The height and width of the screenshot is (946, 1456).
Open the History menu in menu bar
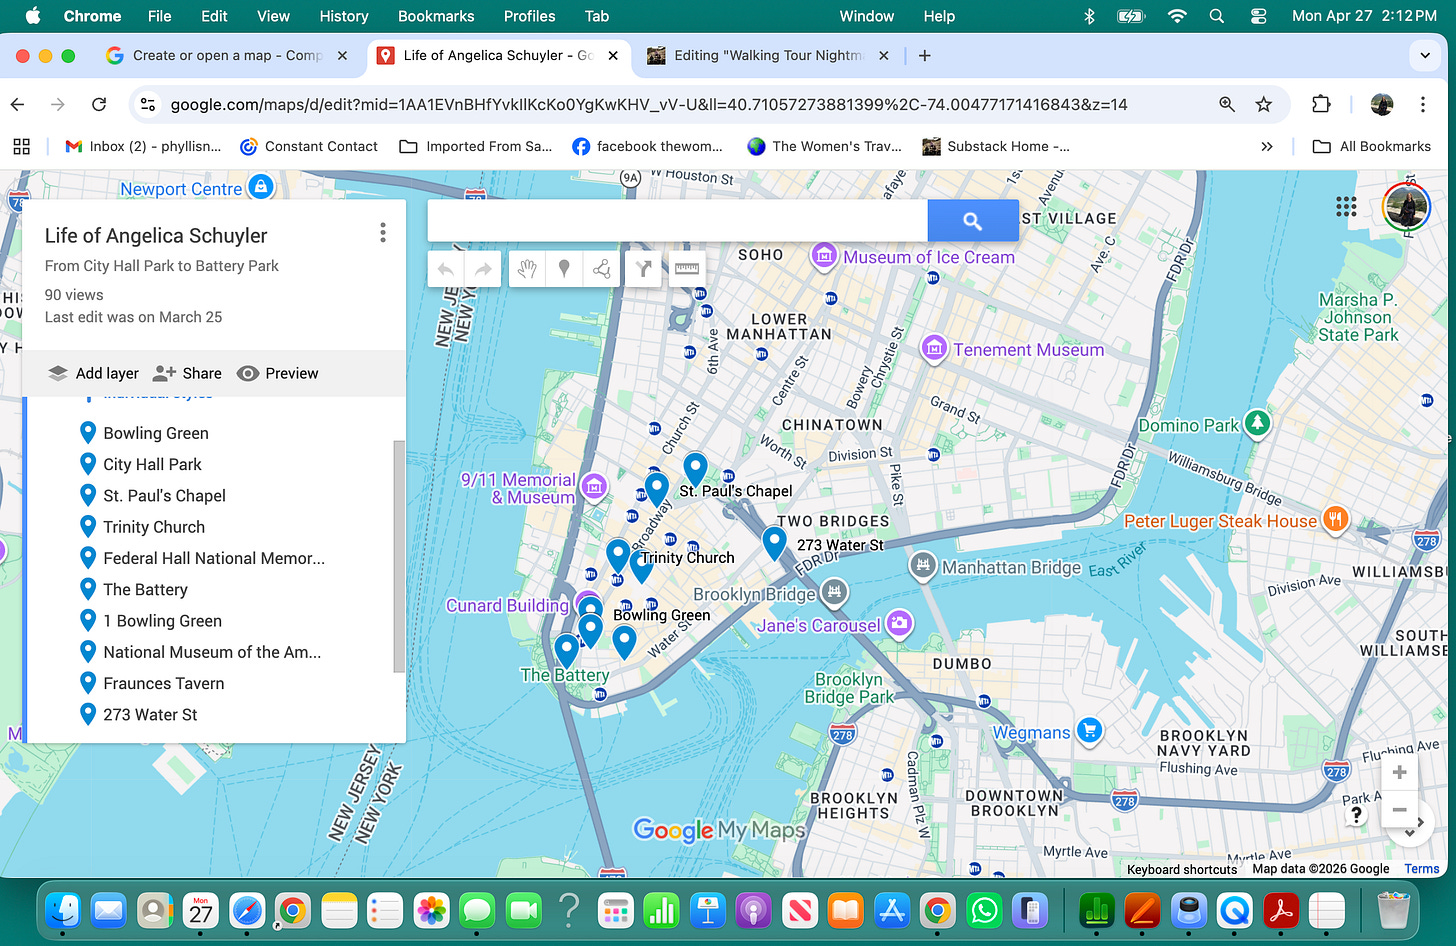coord(344,16)
